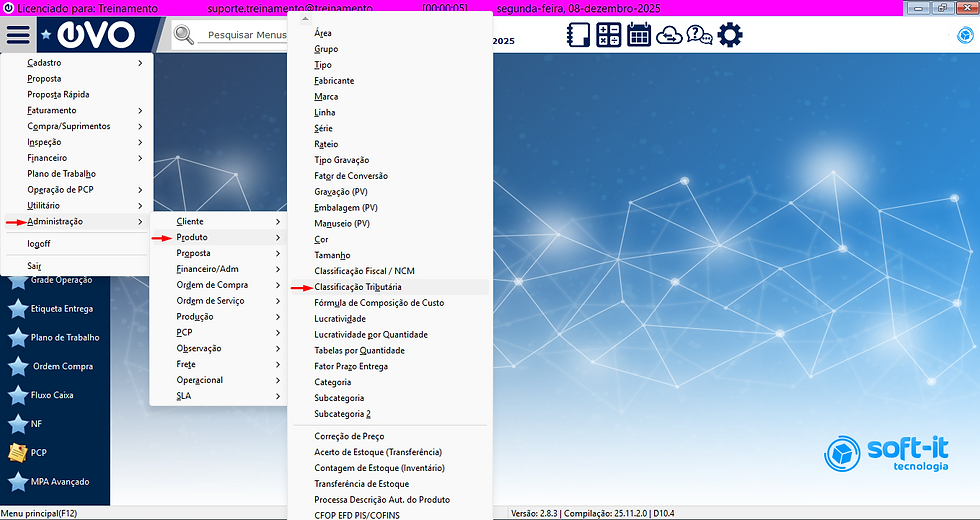Expand the Compra/Suprimentos submenu
The width and height of the screenshot is (980, 520).
(77, 126)
